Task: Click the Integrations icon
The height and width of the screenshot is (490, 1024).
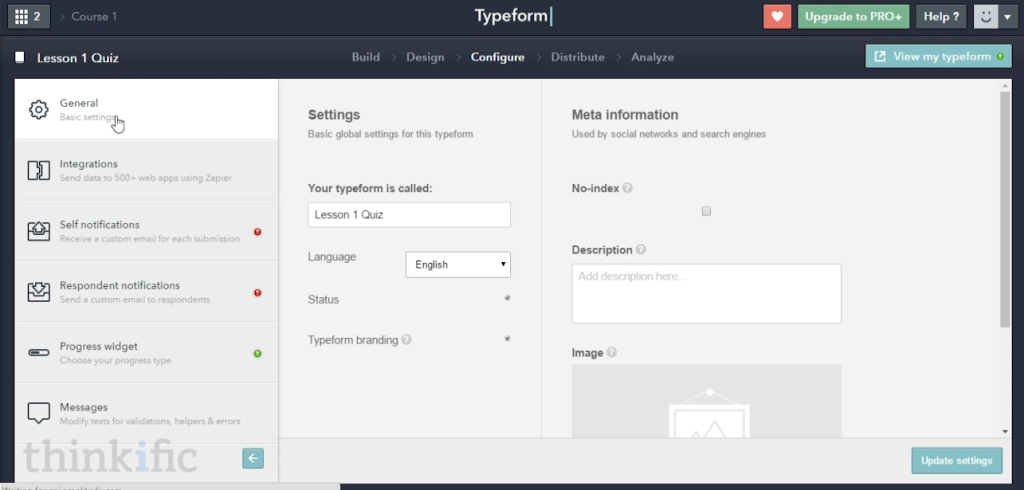Action: coord(39,171)
